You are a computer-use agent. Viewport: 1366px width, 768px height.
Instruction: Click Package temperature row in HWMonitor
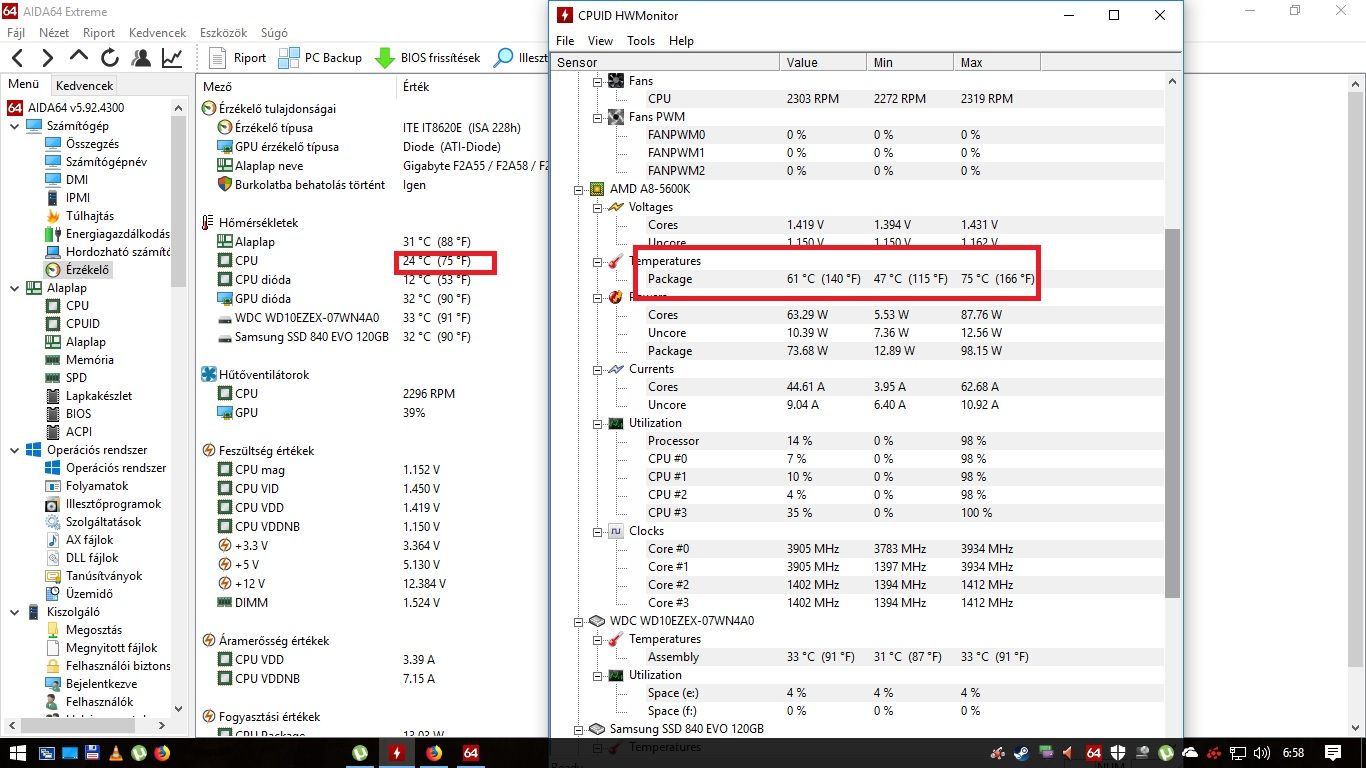(857, 279)
